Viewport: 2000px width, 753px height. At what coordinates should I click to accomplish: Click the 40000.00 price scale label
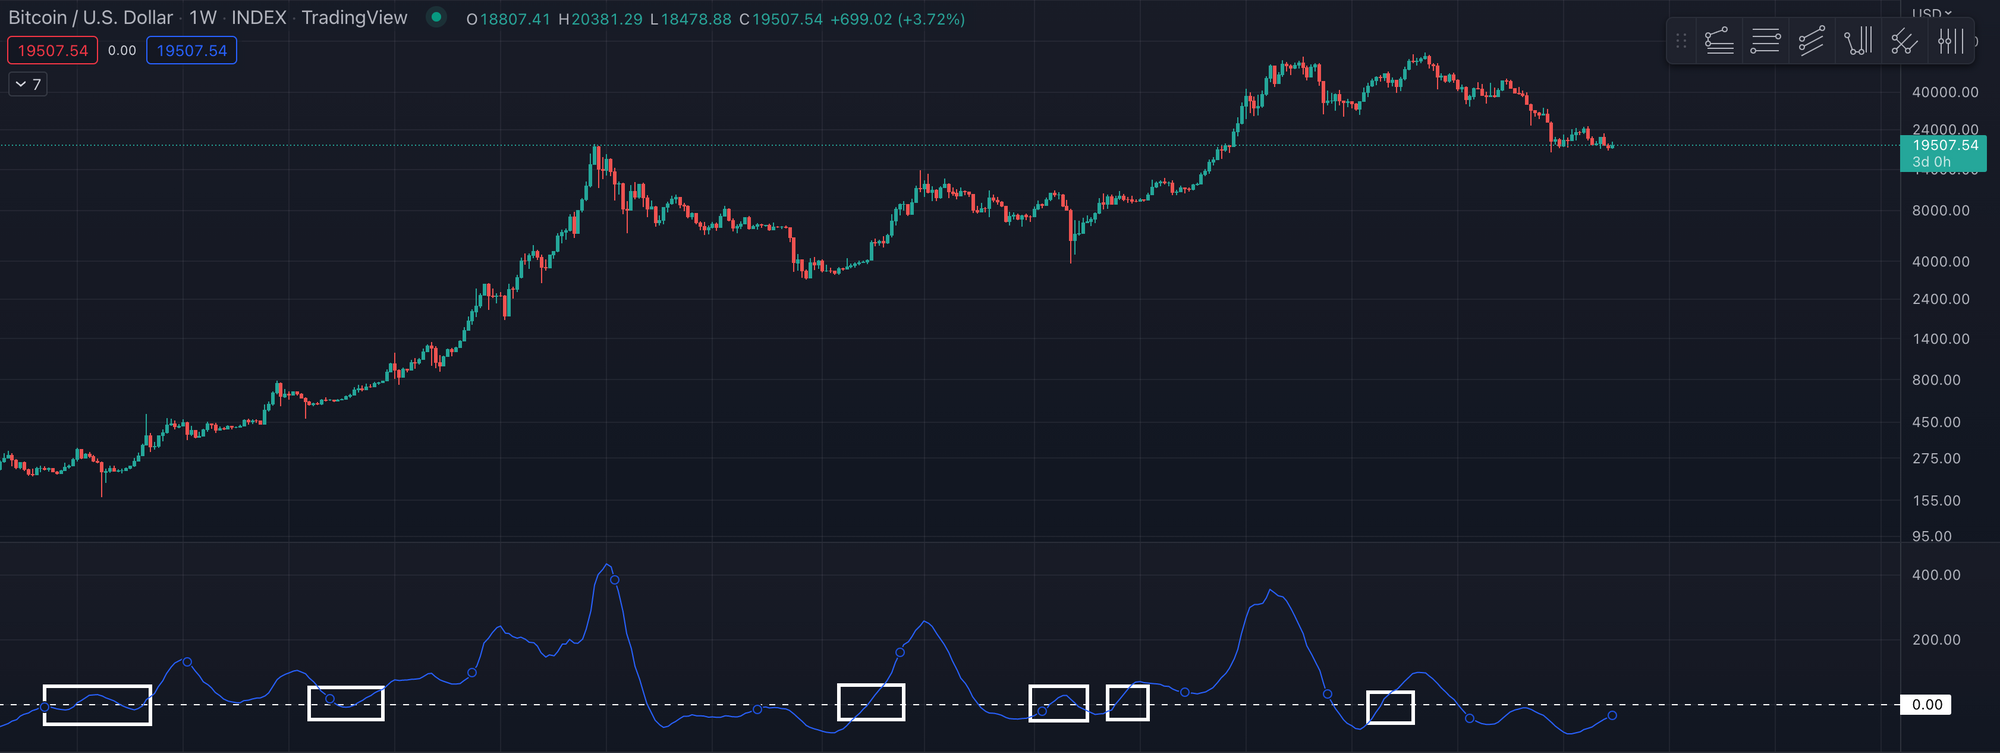(x=1945, y=92)
